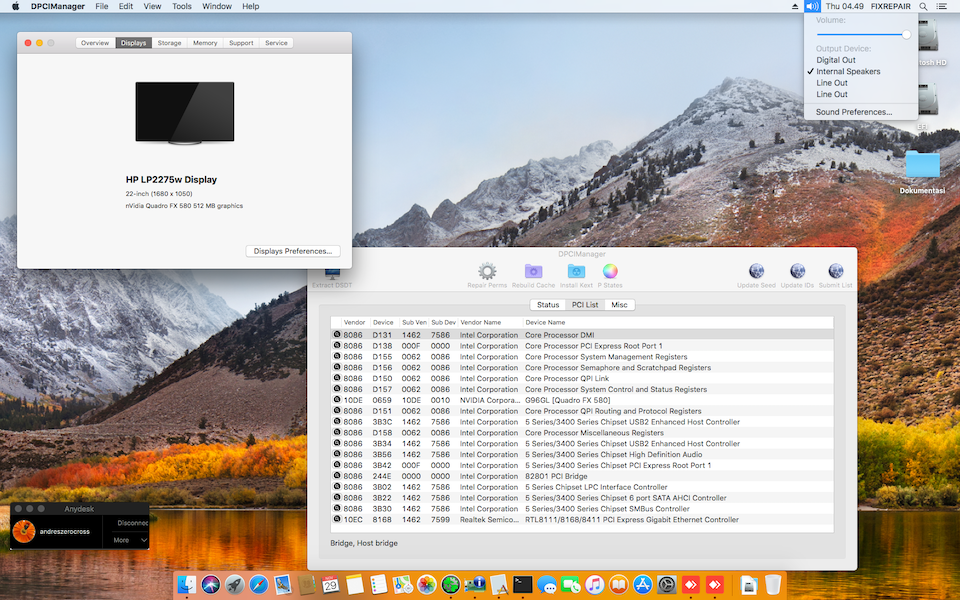Image resolution: width=960 pixels, height=600 pixels.
Task: Switch to the Status tab
Action: [x=548, y=305]
